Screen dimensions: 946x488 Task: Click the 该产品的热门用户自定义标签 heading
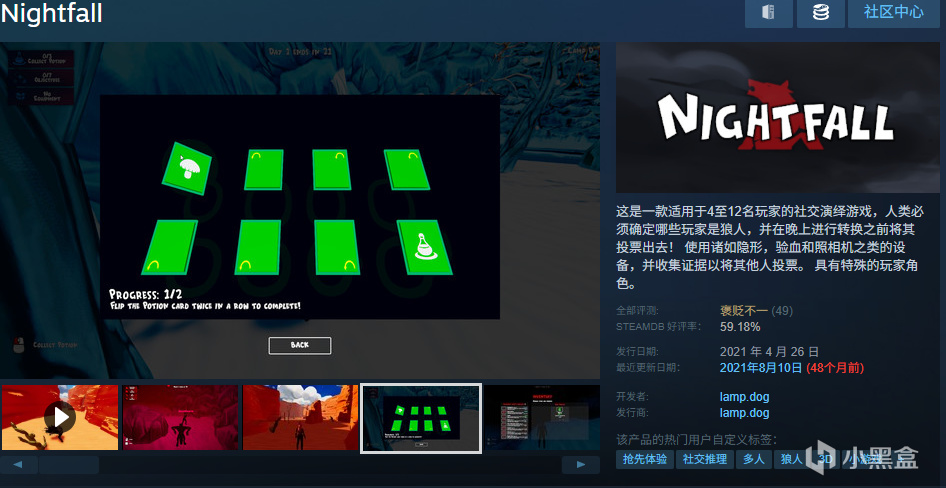(696, 440)
